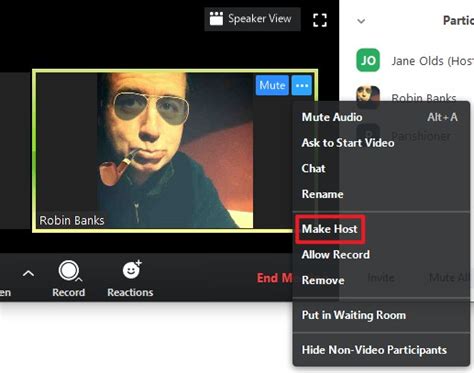Select Remove from the context menu

point(381,280)
